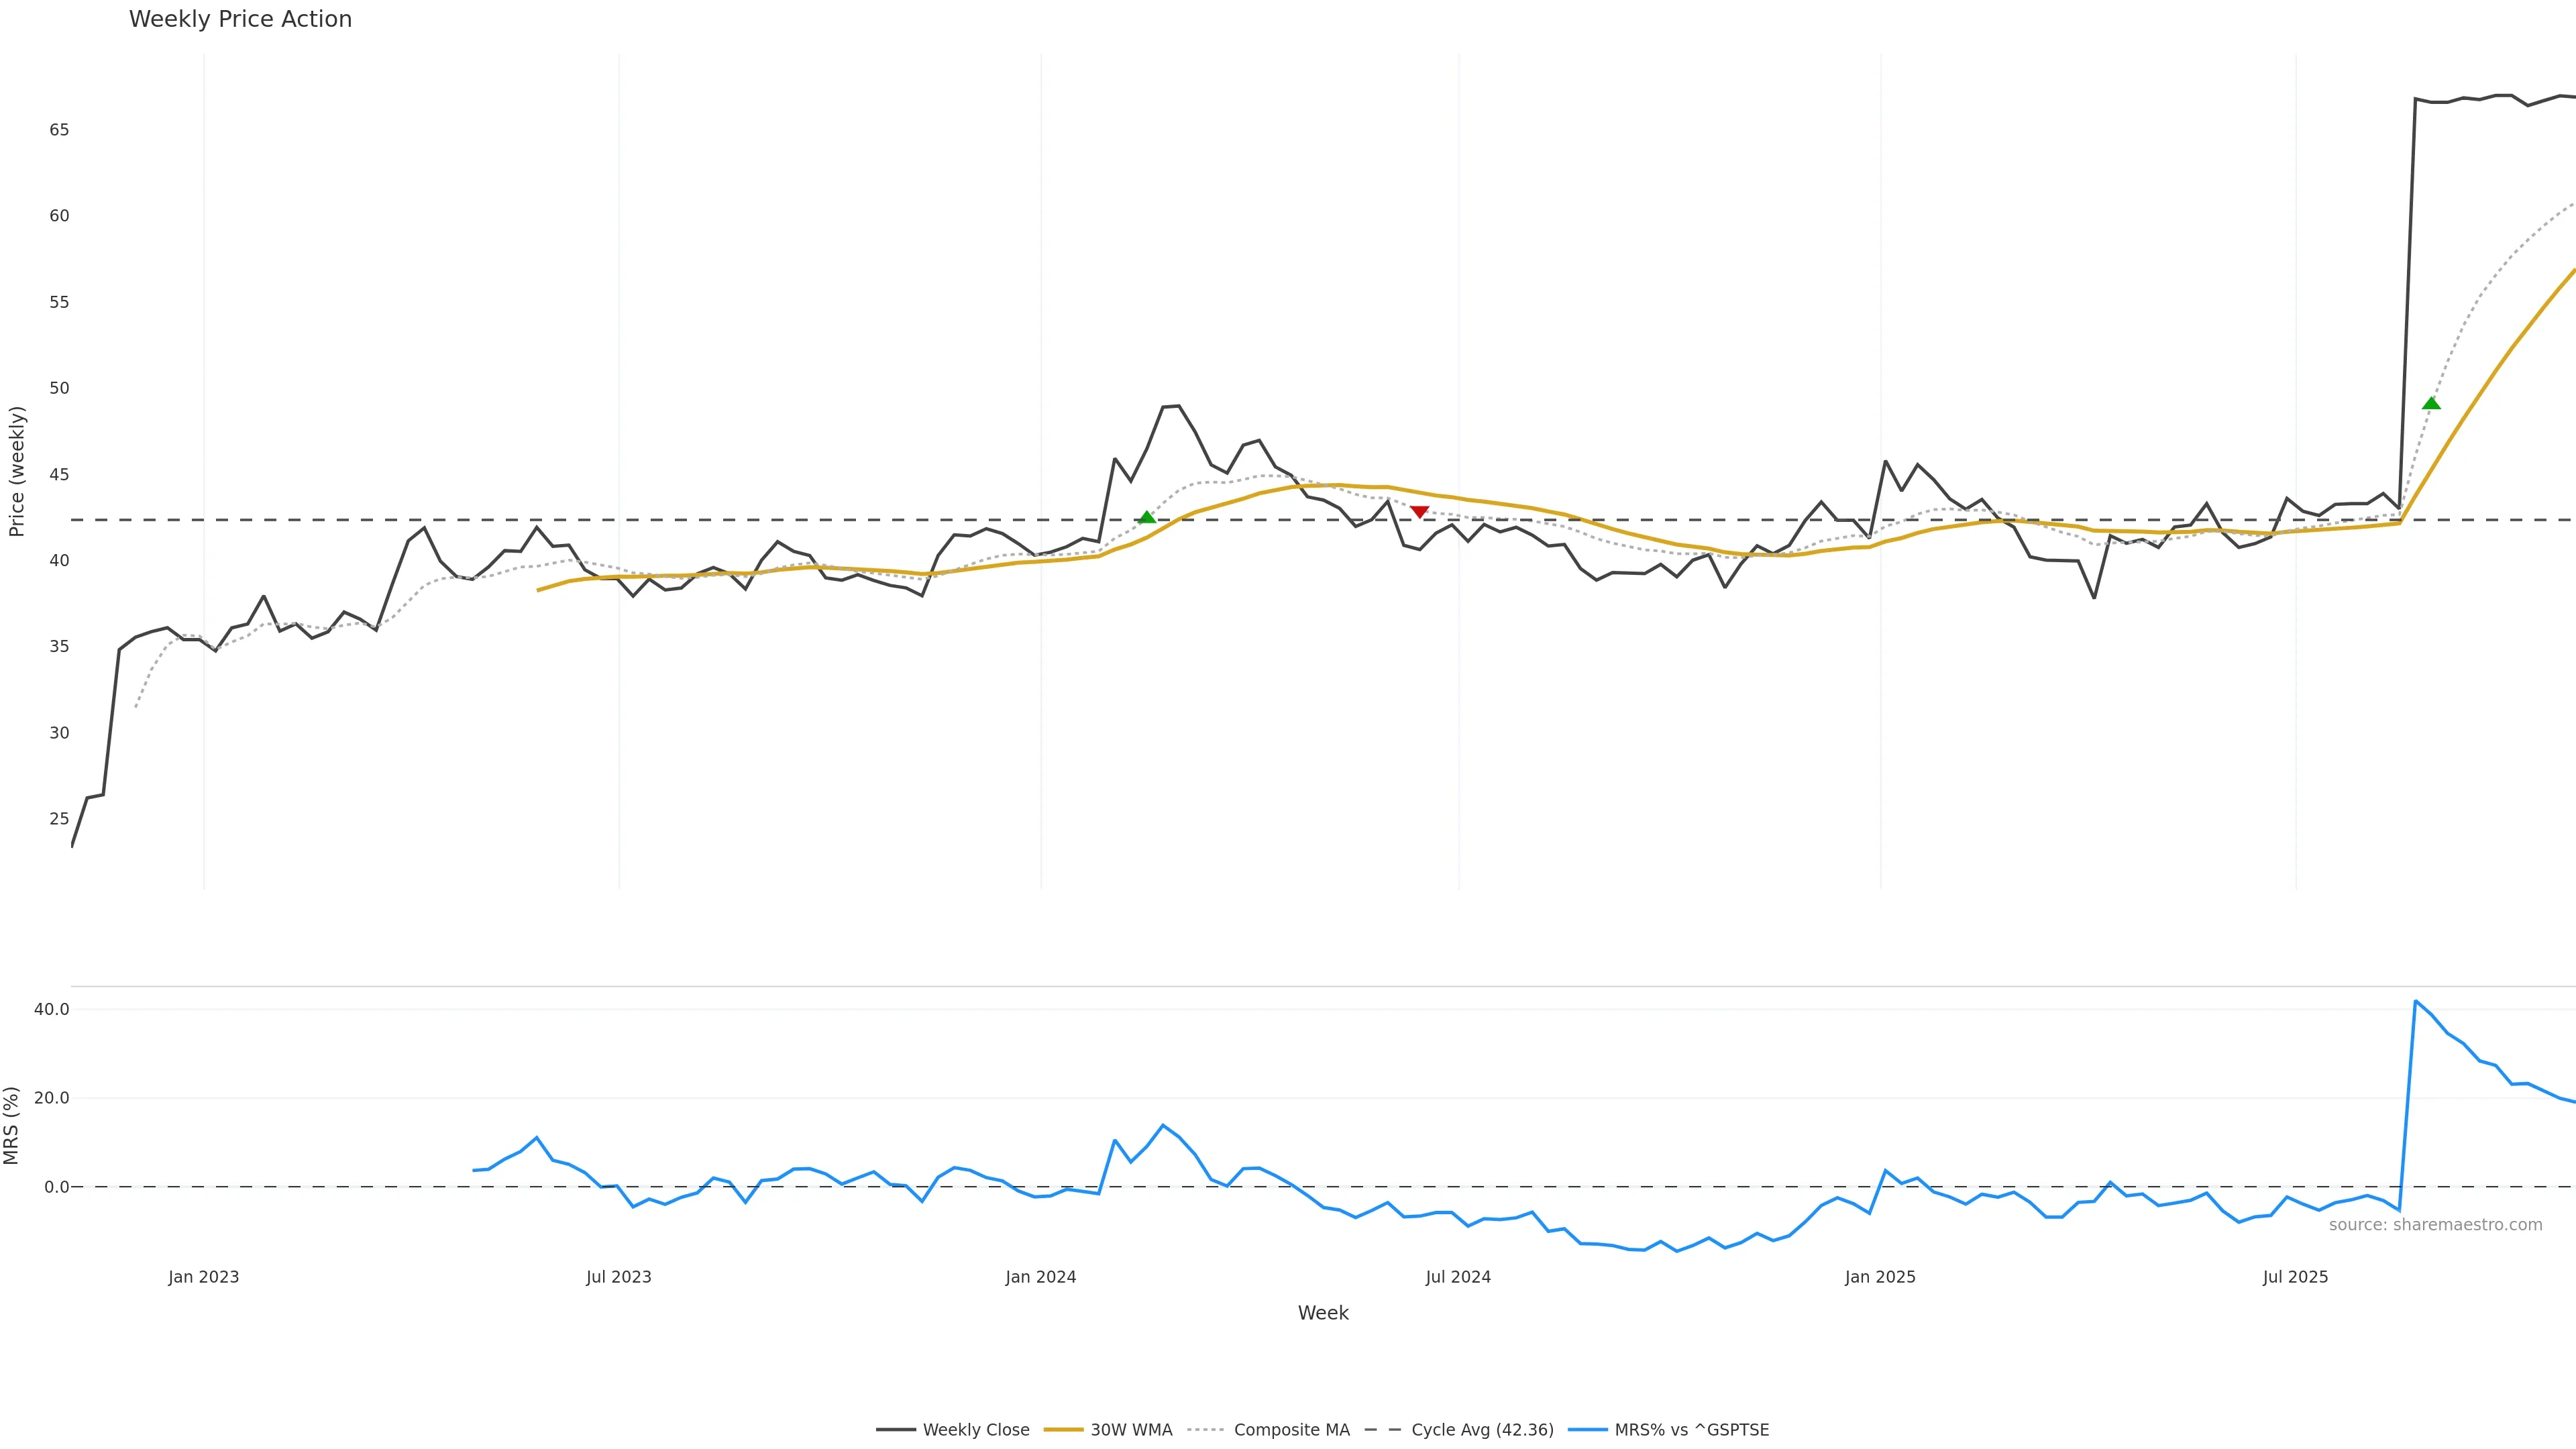
Task: Hide the Cycle Avg (42.36) legend entry
Action: point(1482,1430)
